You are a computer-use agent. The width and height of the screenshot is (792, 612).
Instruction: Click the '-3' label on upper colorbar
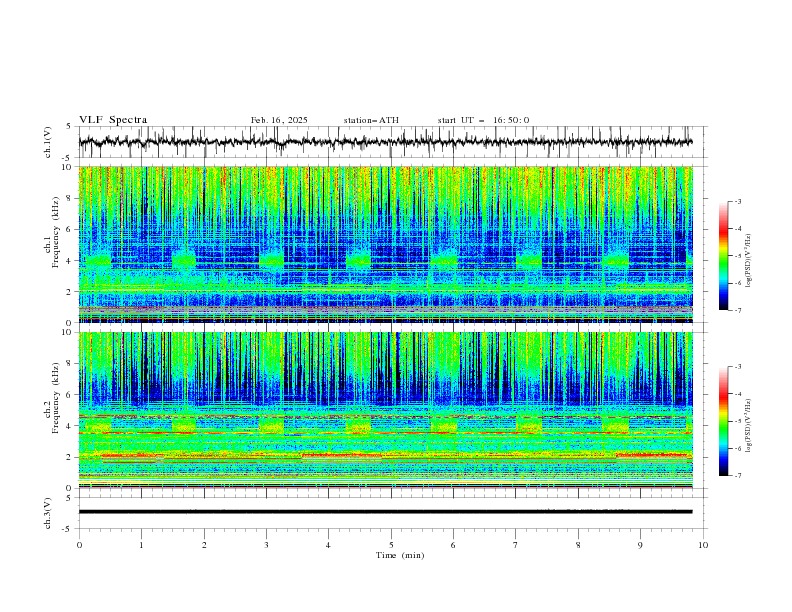(x=738, y=201)
